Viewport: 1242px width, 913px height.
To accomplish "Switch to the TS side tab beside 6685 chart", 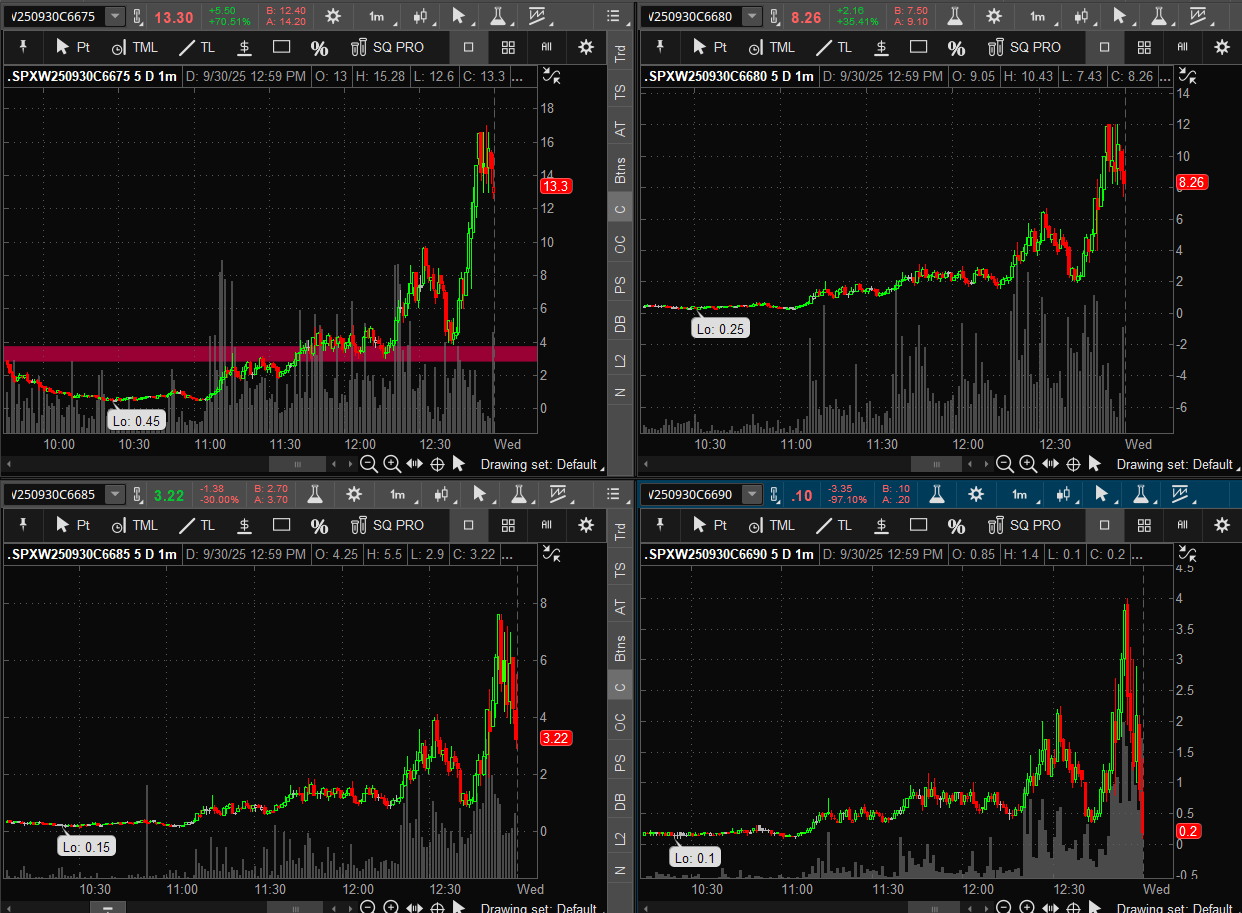I will coord(620,570).
